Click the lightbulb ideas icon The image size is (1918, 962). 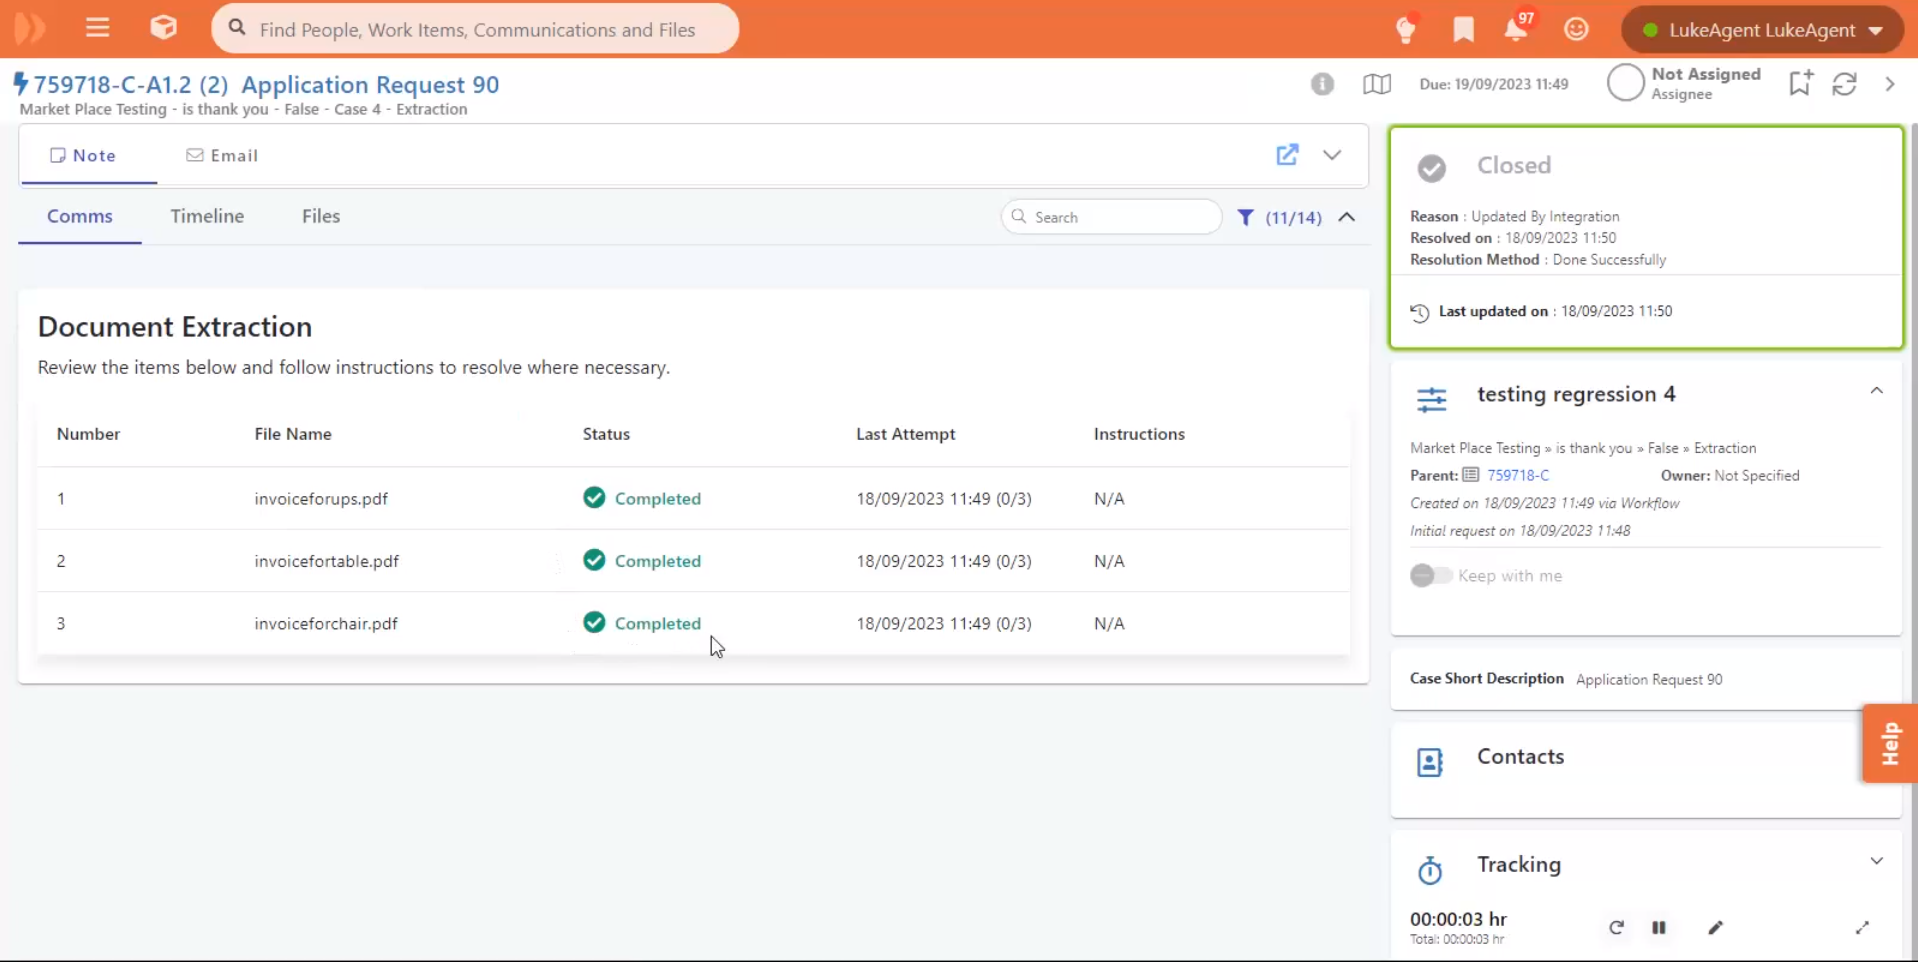pos(1406,30)
